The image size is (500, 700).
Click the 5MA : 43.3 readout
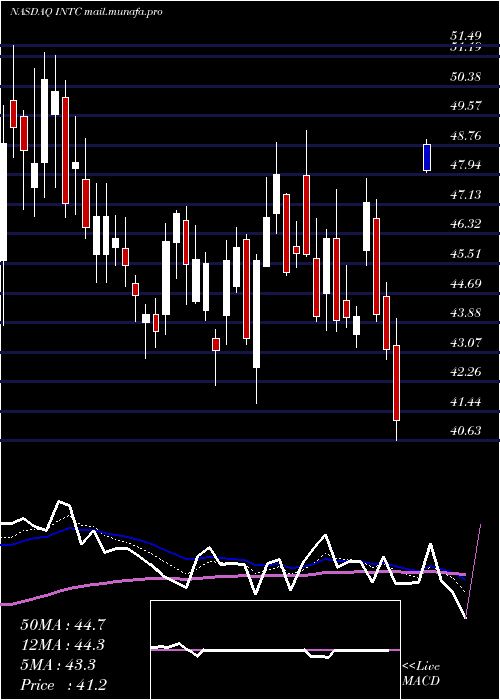[x=58, y=665]
